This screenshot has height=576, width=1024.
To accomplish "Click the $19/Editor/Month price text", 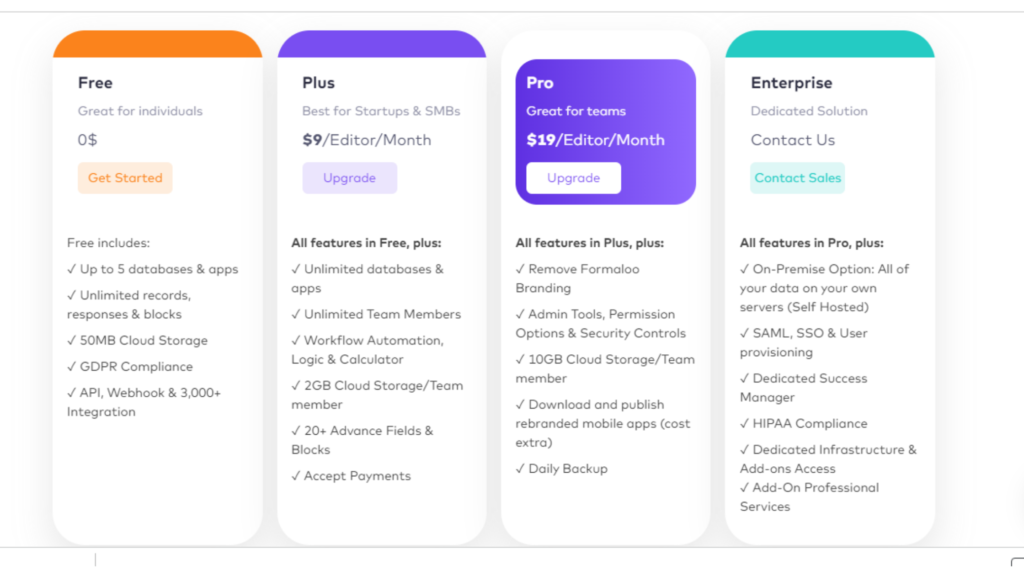I will pos(595,140).
